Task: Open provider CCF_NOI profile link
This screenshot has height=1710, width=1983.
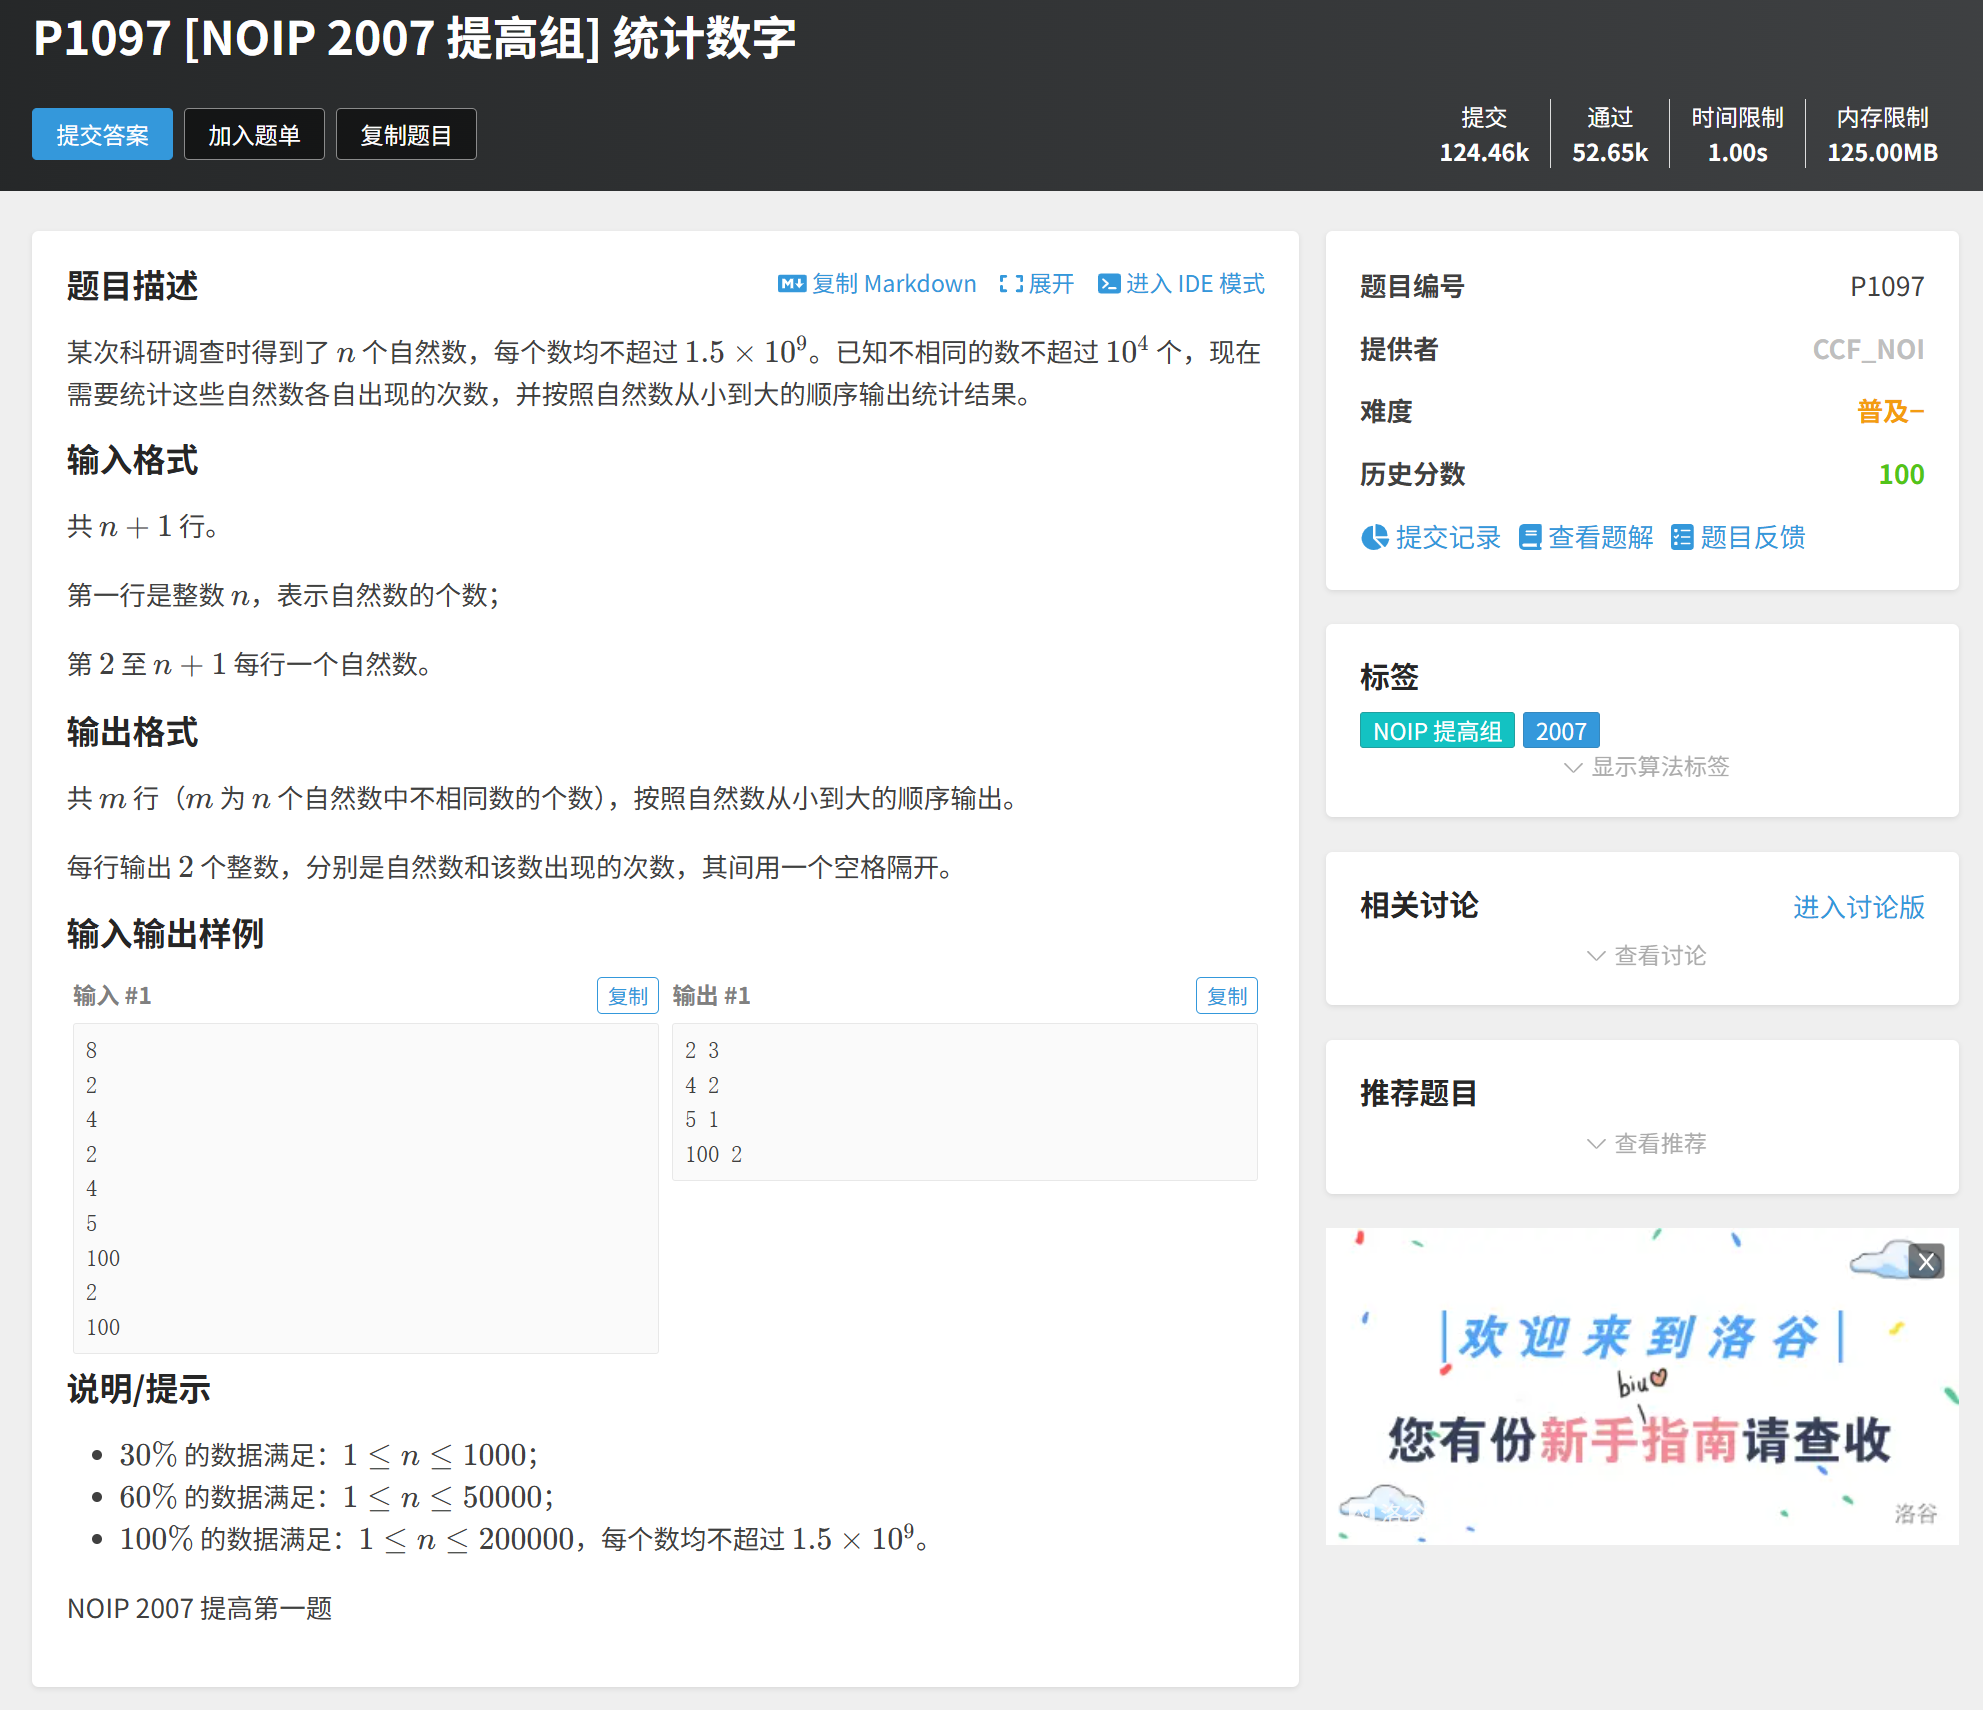Action: [1867, 349]
